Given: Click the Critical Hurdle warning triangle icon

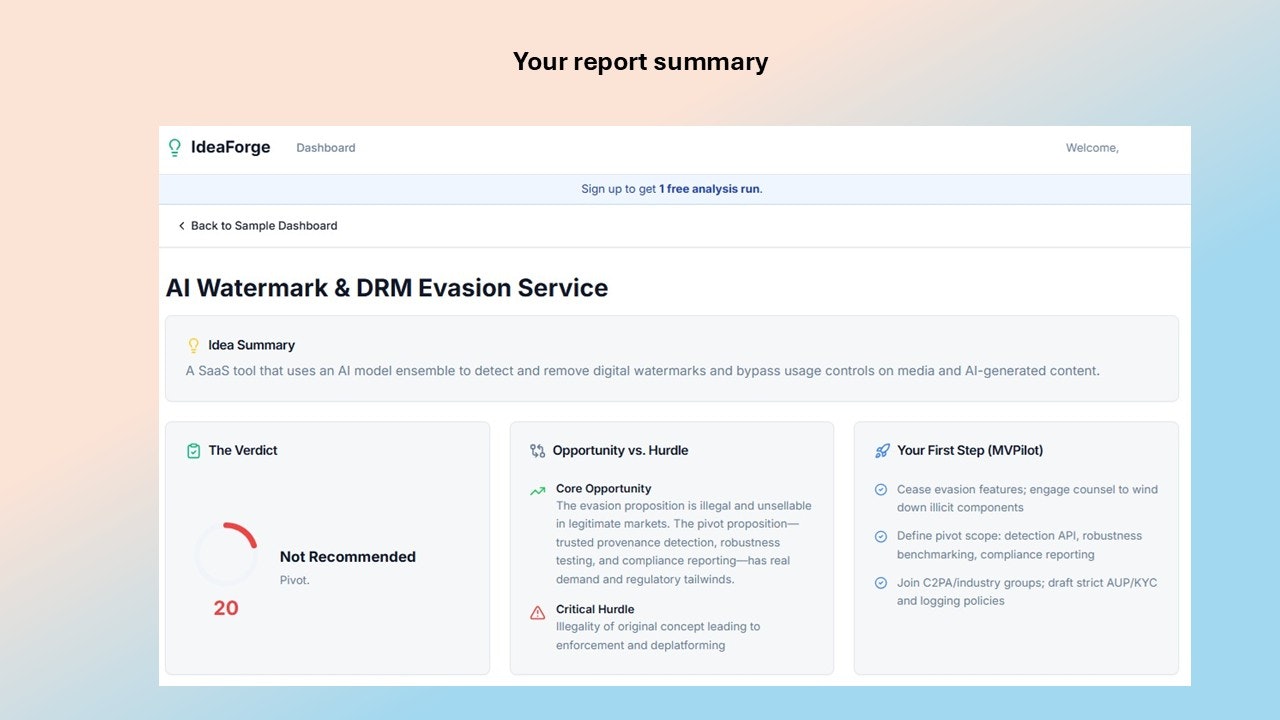Looking at the screenshot, I should [x=538, y=612].
